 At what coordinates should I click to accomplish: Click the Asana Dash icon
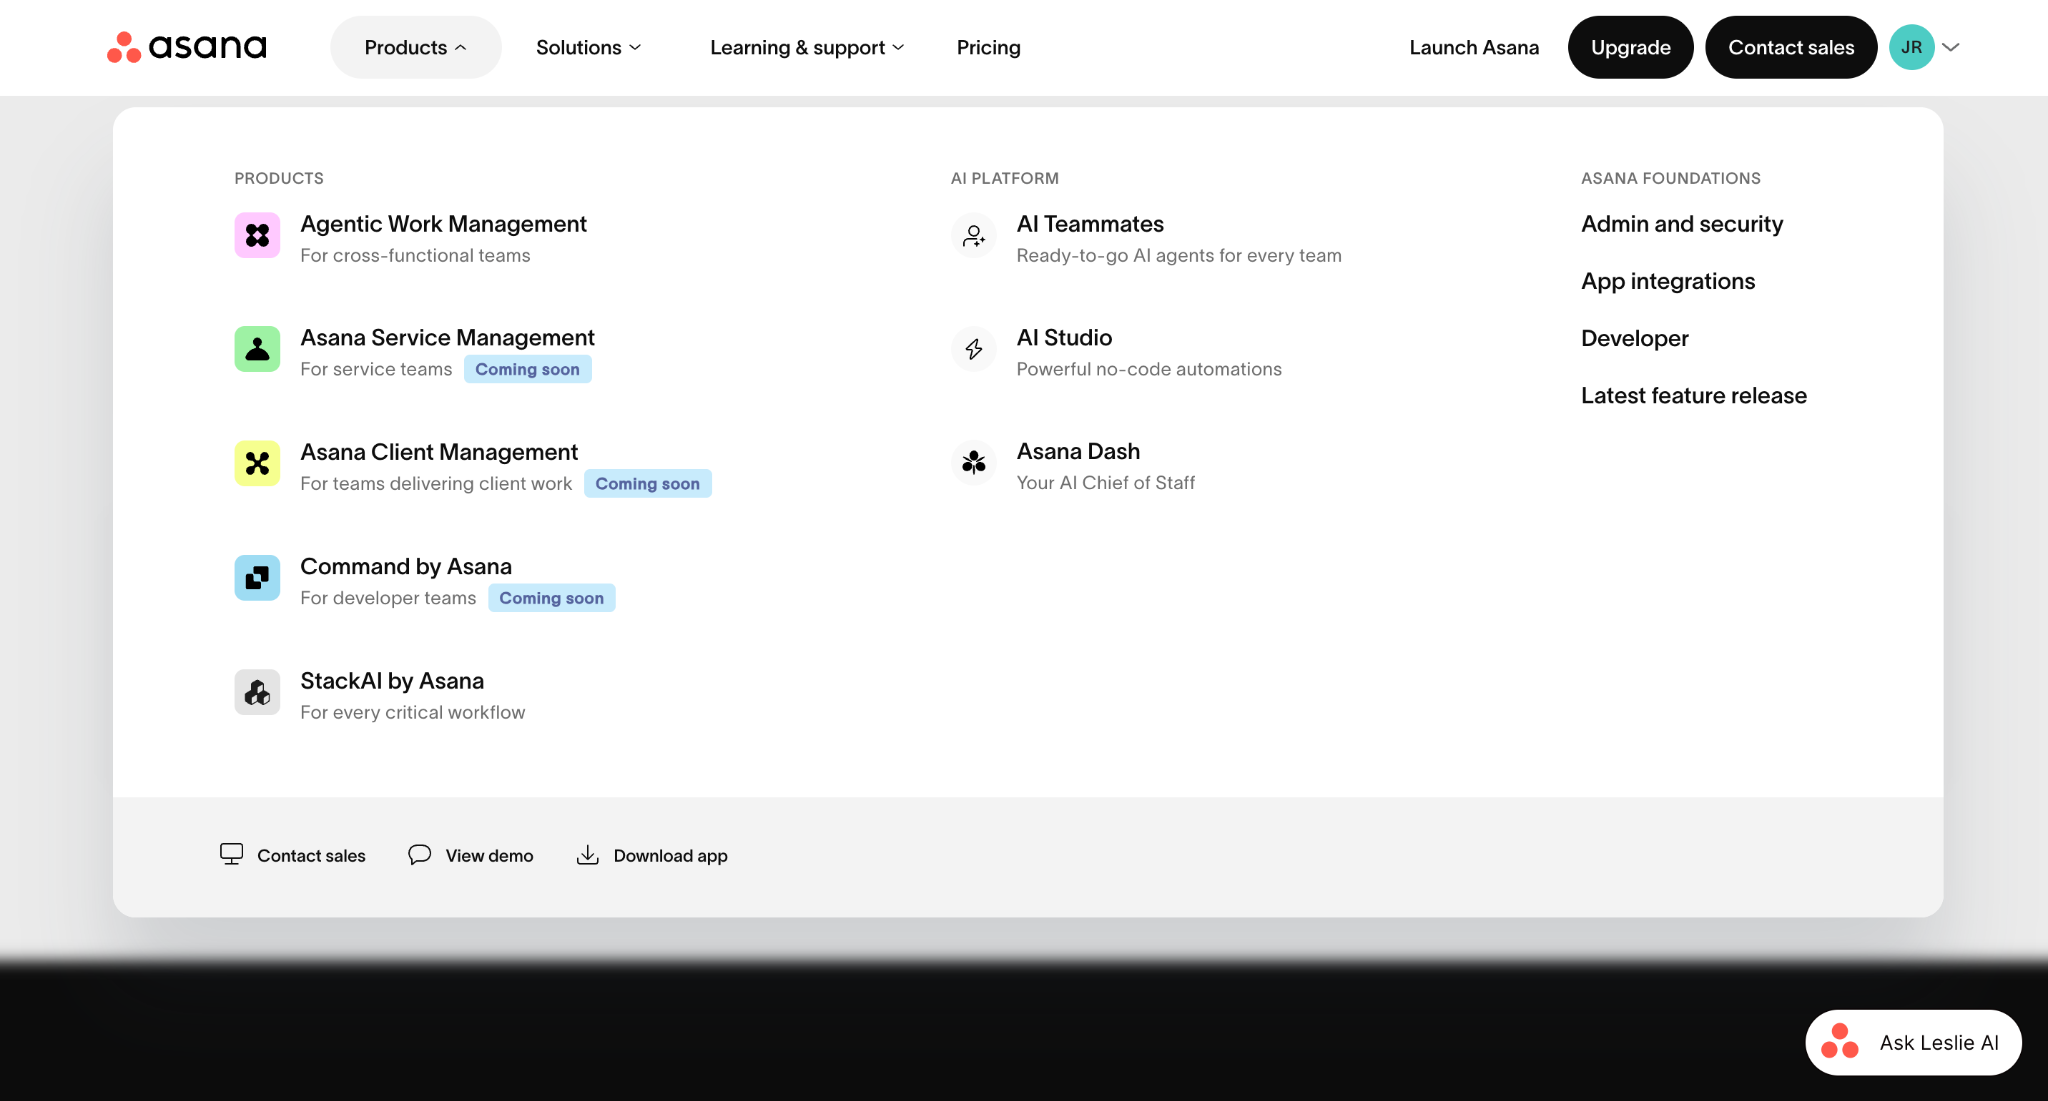pos(973,463)
